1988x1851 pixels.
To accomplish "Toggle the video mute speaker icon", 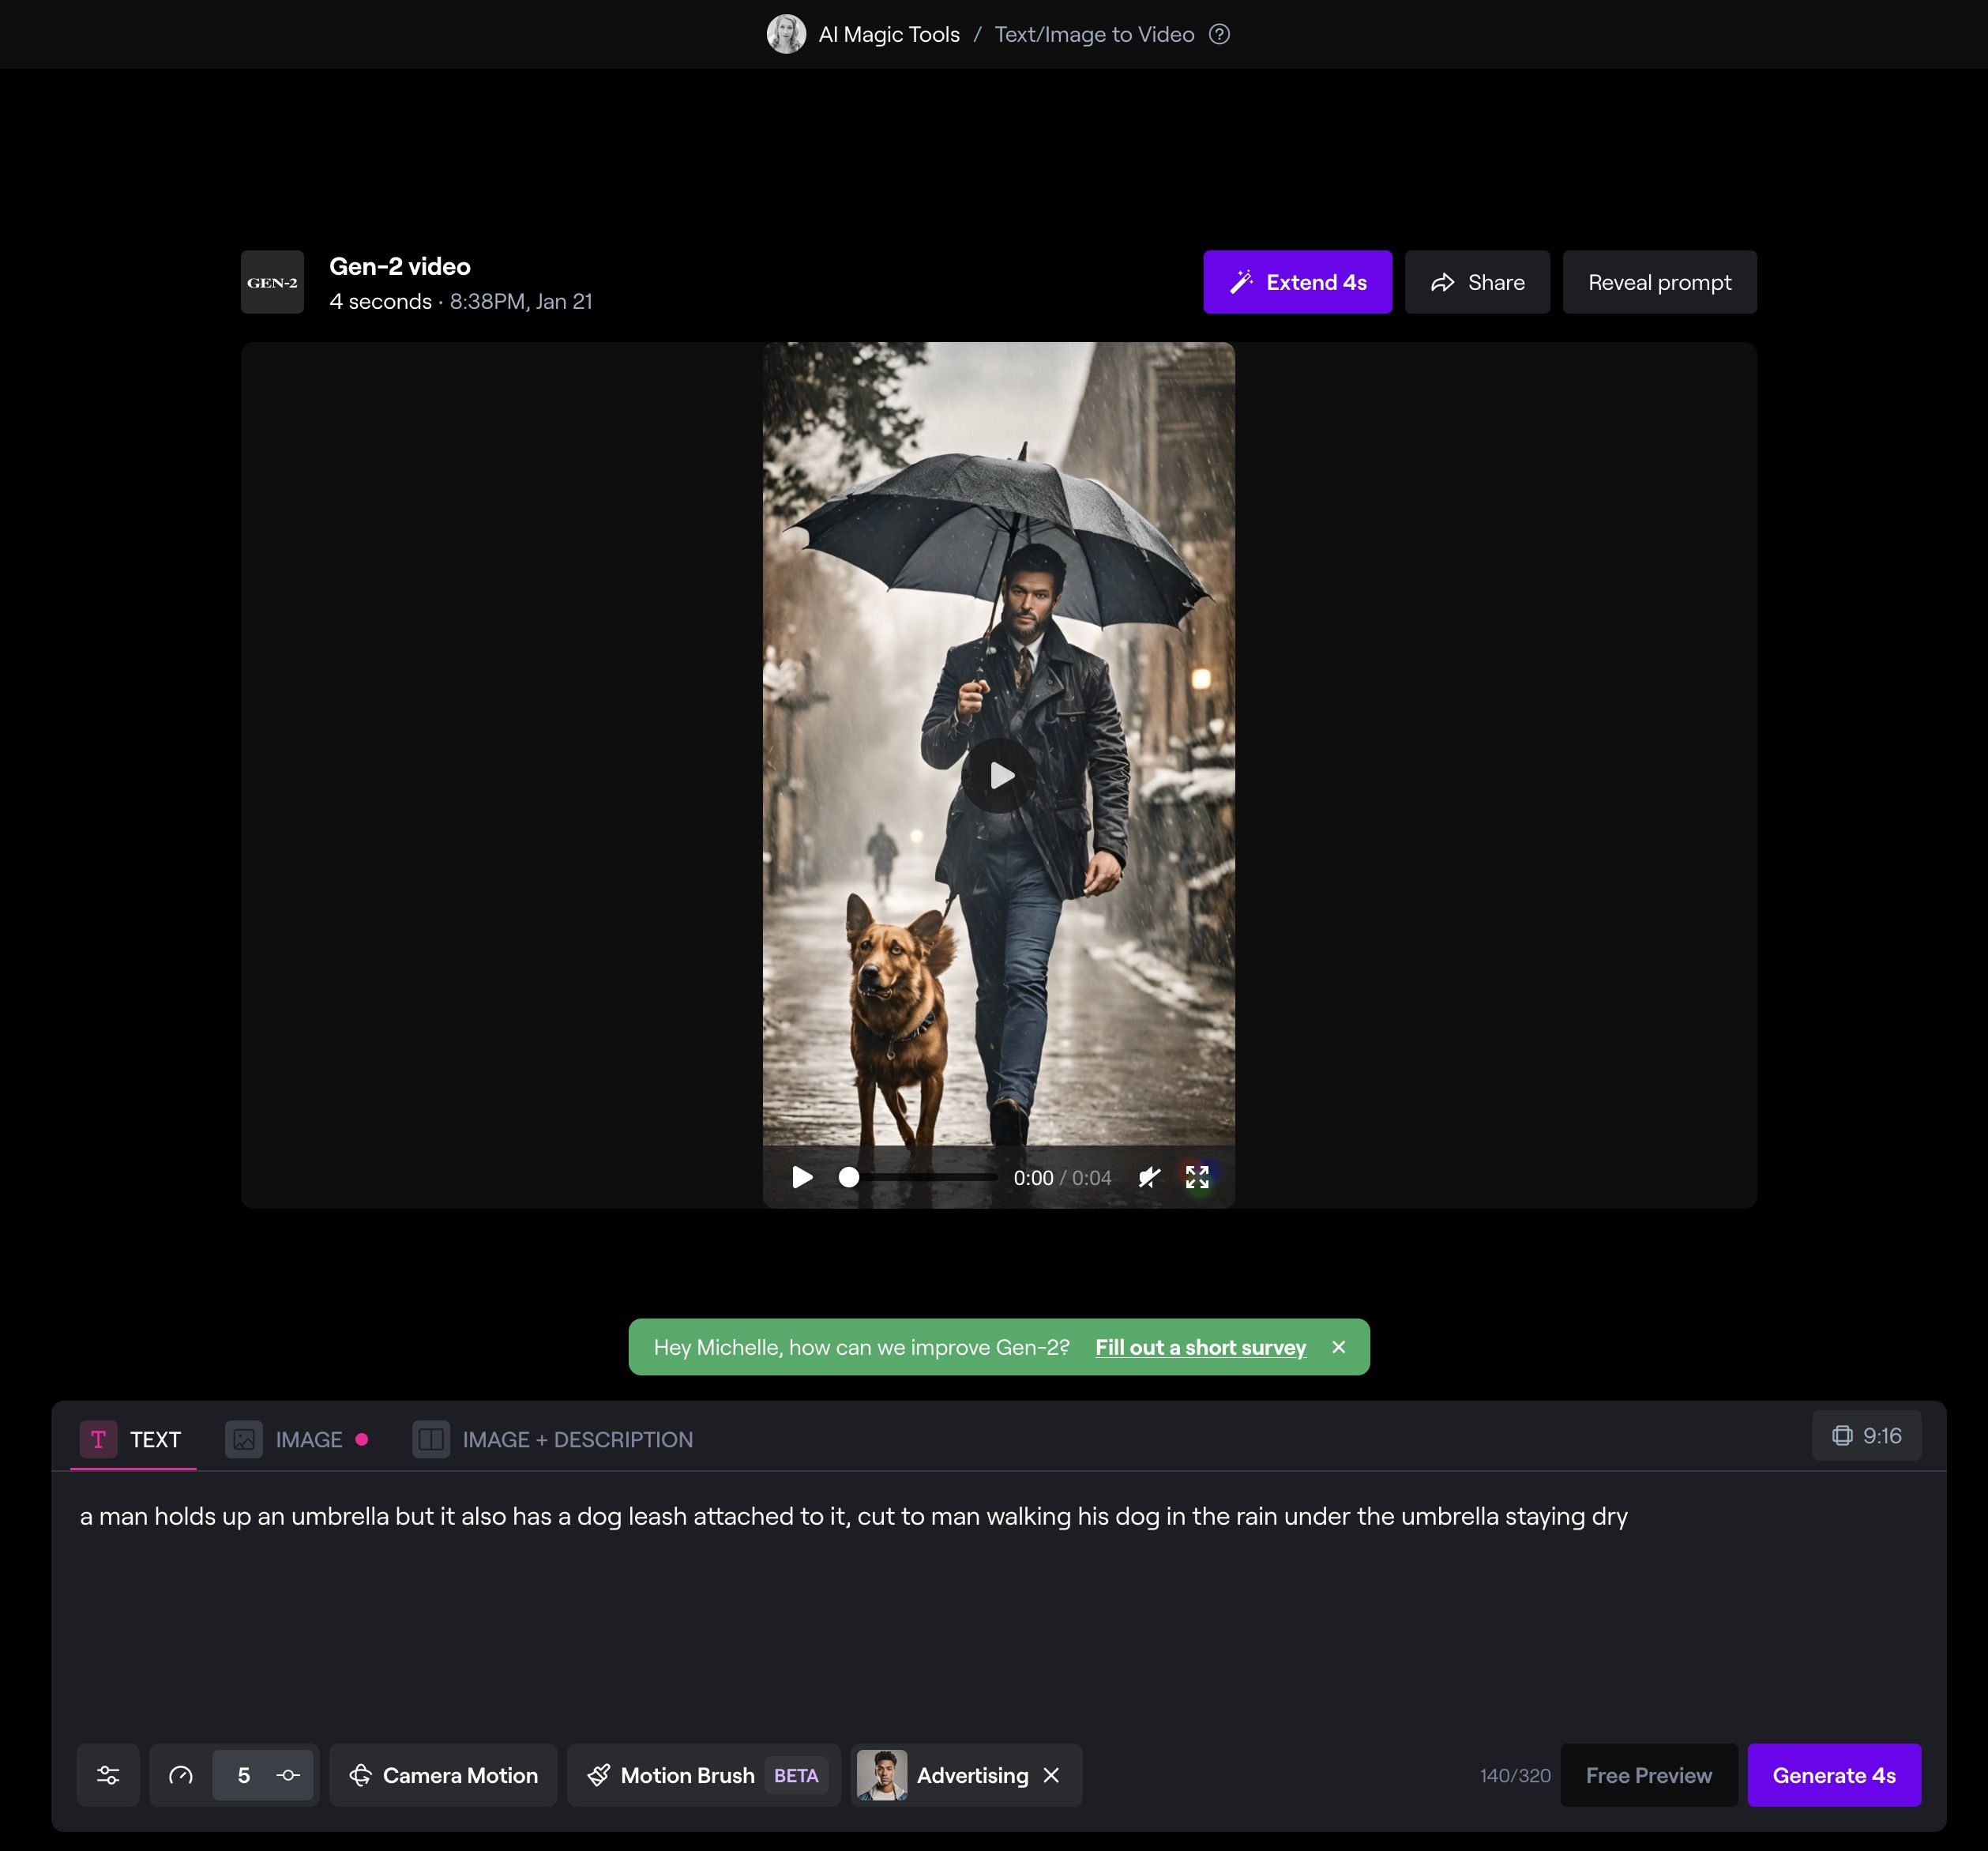I will click(1149, 1177).
